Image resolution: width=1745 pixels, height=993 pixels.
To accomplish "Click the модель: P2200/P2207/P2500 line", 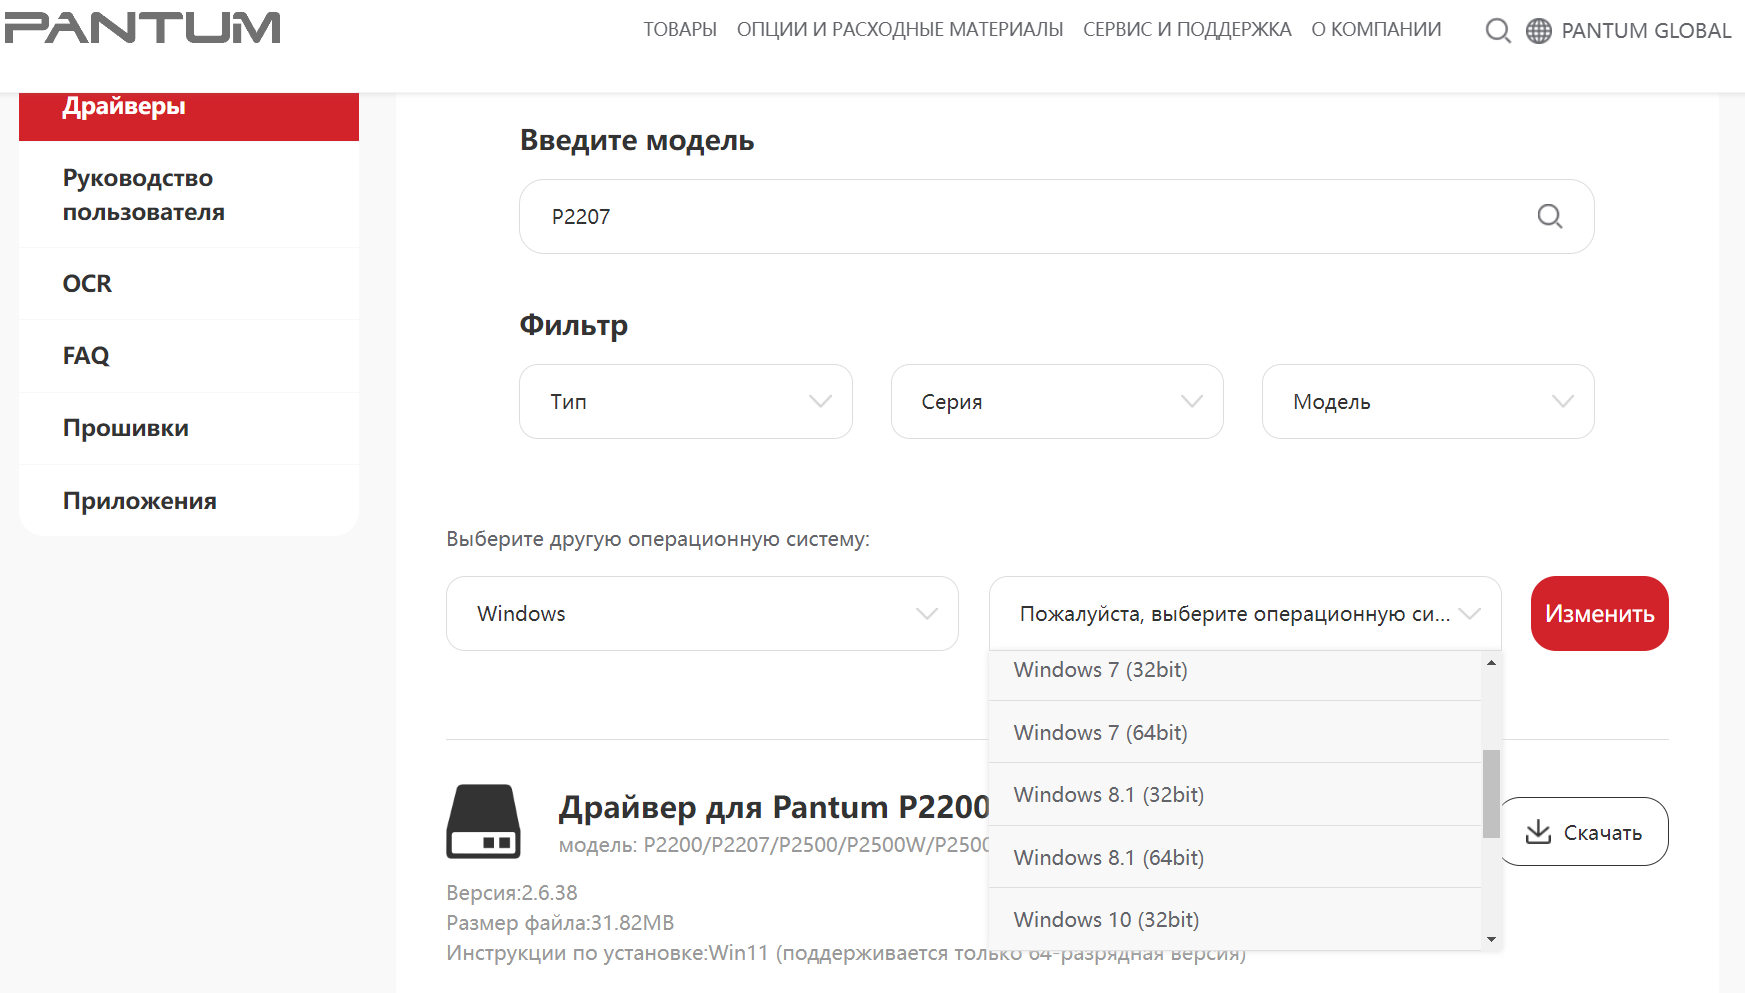I will [x=774, y=845].
